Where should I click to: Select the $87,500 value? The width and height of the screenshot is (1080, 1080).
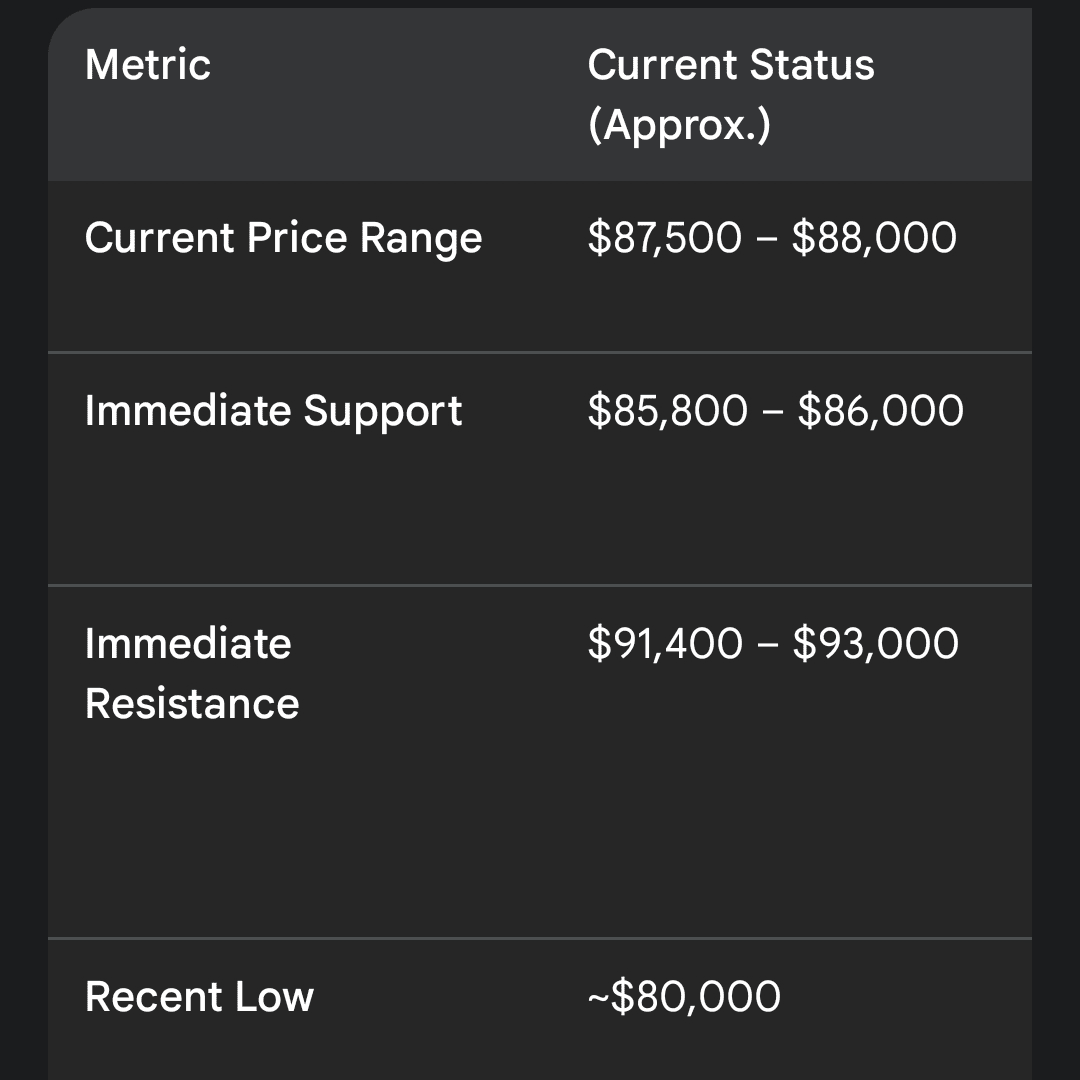665,239
